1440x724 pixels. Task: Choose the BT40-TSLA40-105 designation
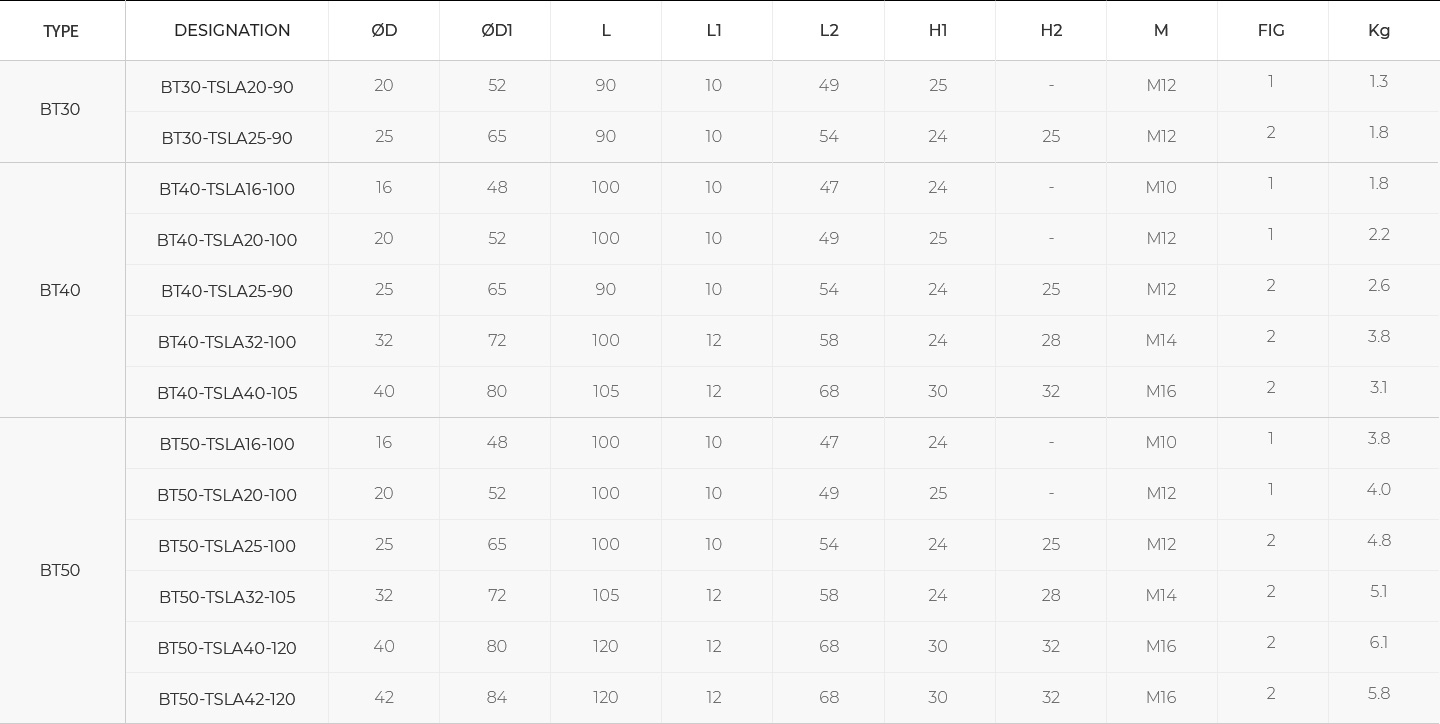click(x=227, y=393)
